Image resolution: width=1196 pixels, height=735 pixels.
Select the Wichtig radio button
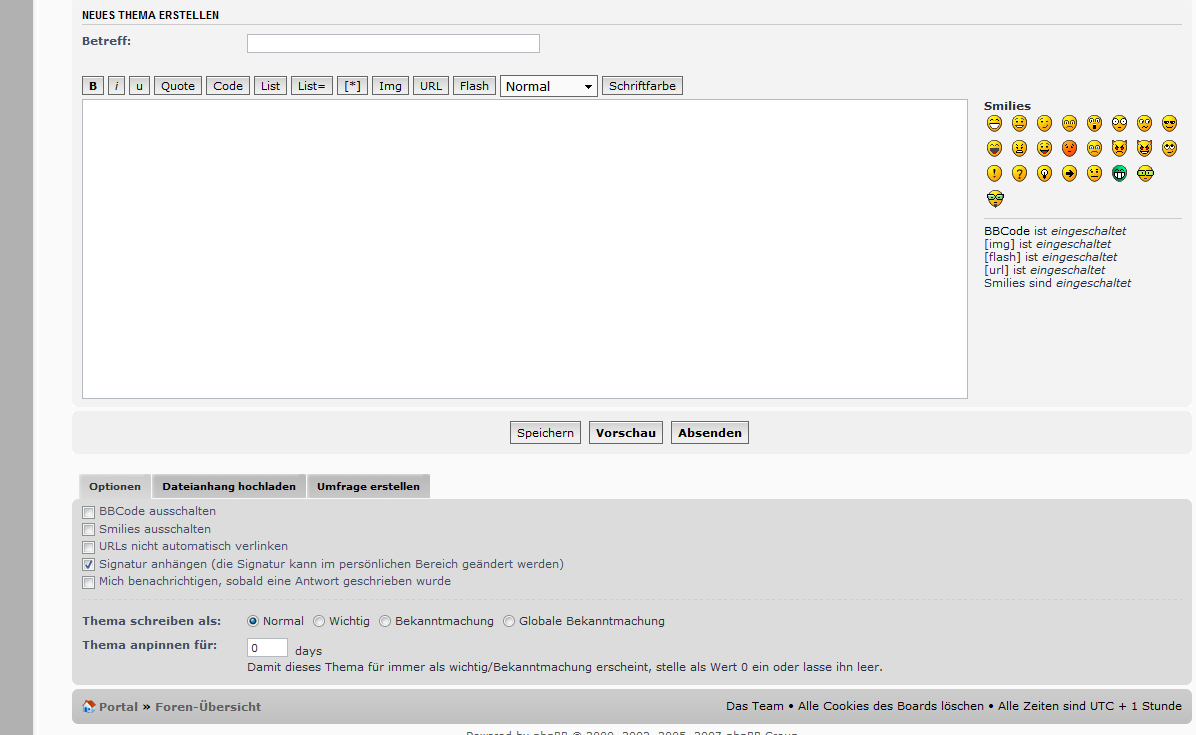319,621
